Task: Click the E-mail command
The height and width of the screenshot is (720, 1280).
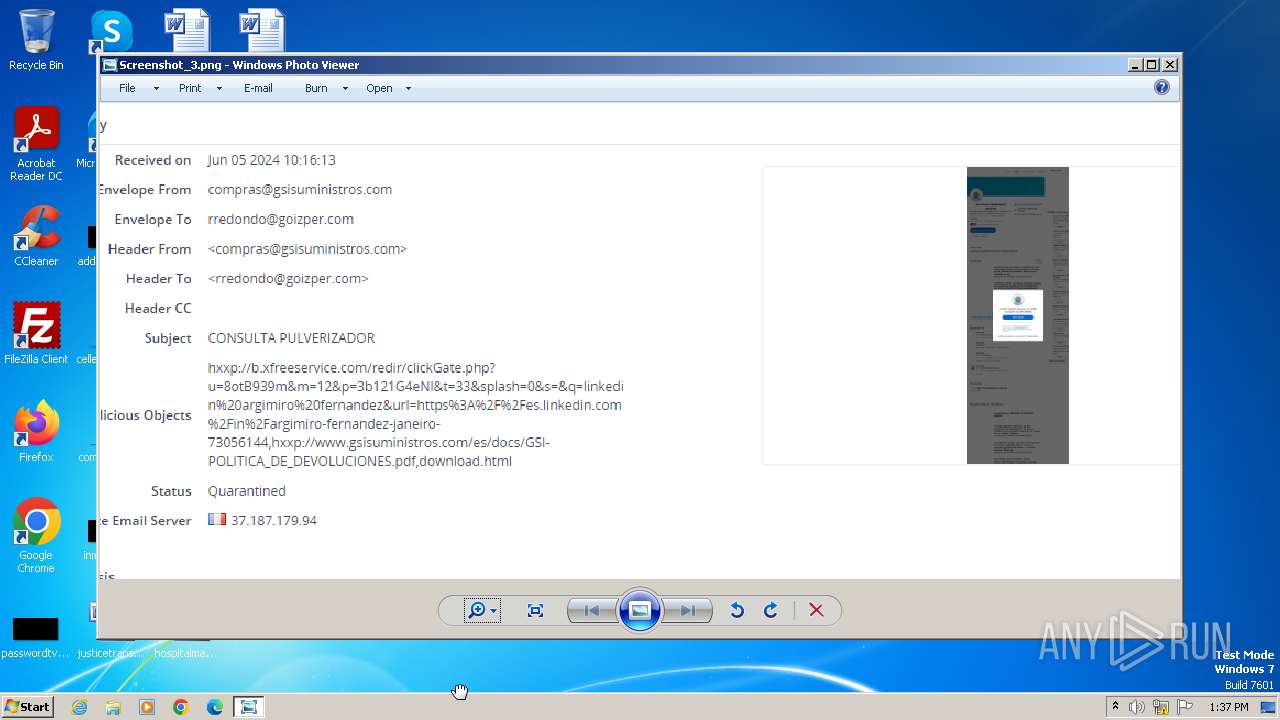Action: click(258, 88)
